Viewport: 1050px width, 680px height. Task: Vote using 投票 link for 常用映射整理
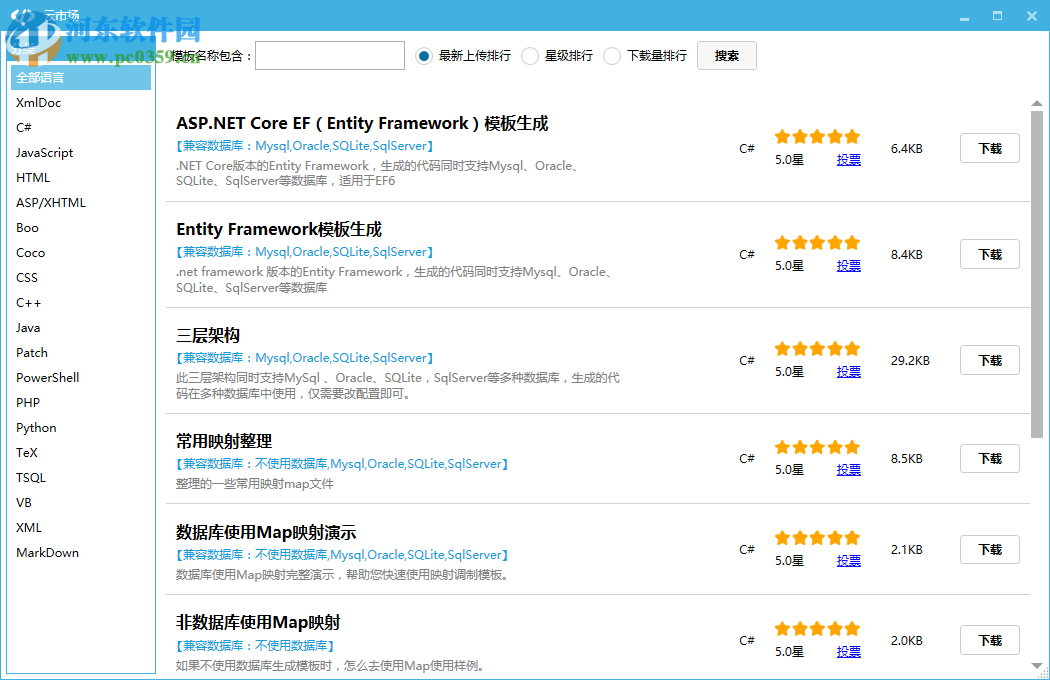coord(848,470)
